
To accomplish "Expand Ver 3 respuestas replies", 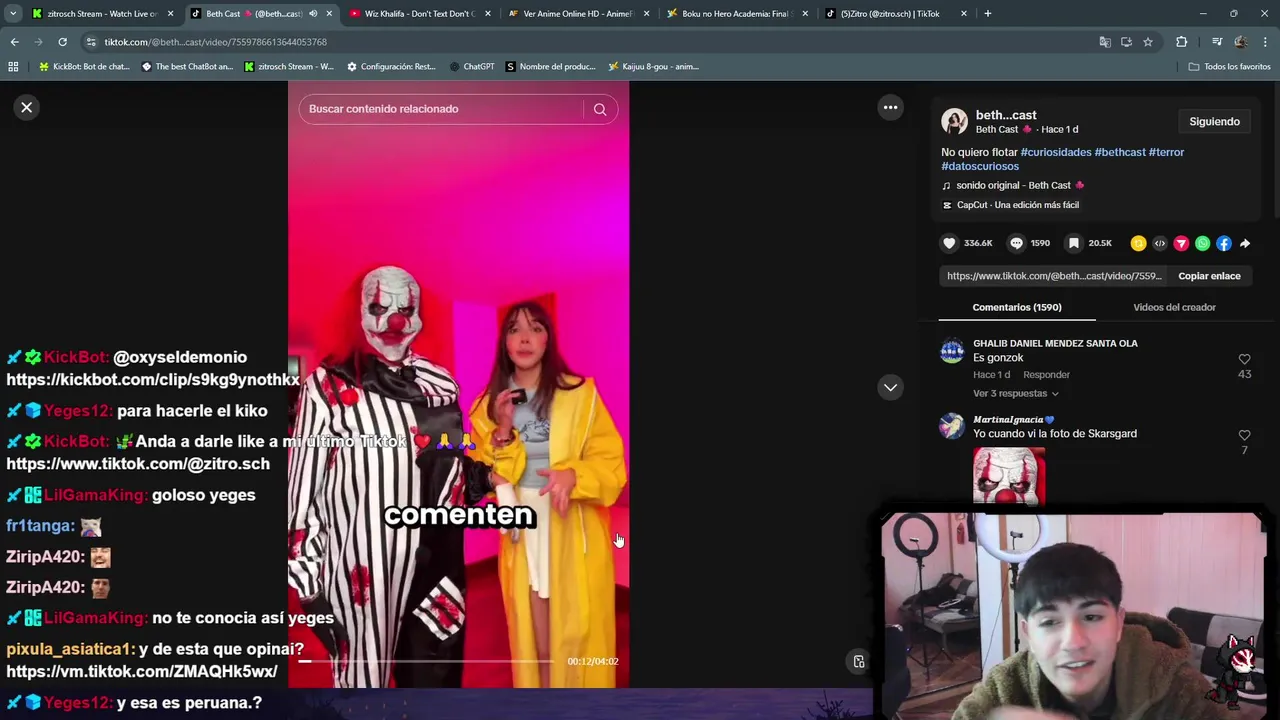I will [1015, 394].
